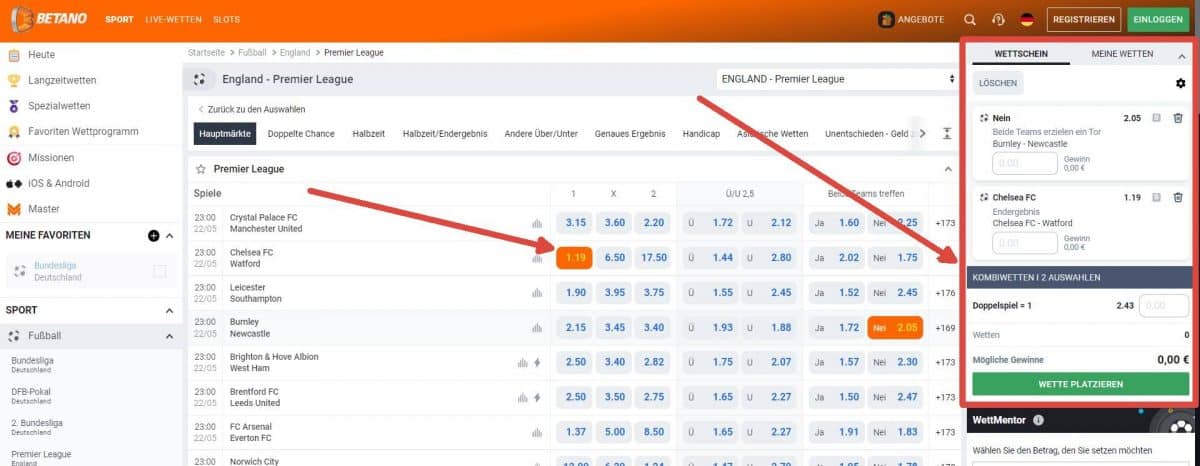Collapse the Fußball sidebar group

pos(169,336)
